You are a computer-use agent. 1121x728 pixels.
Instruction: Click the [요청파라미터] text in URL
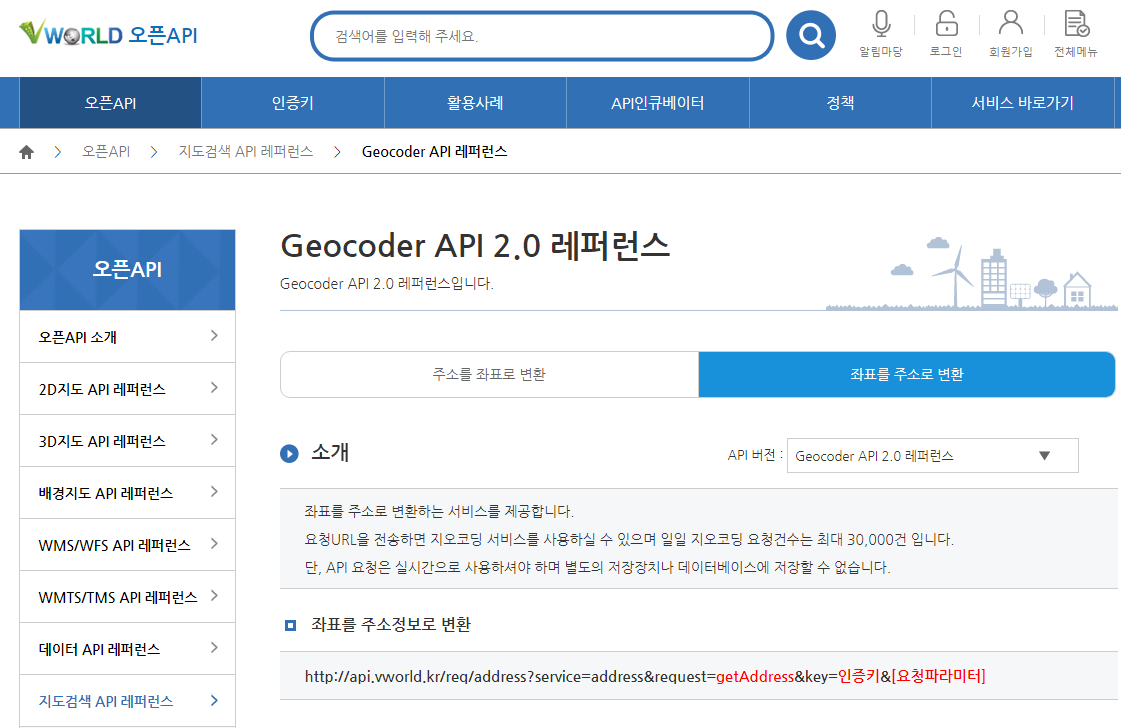939,676
